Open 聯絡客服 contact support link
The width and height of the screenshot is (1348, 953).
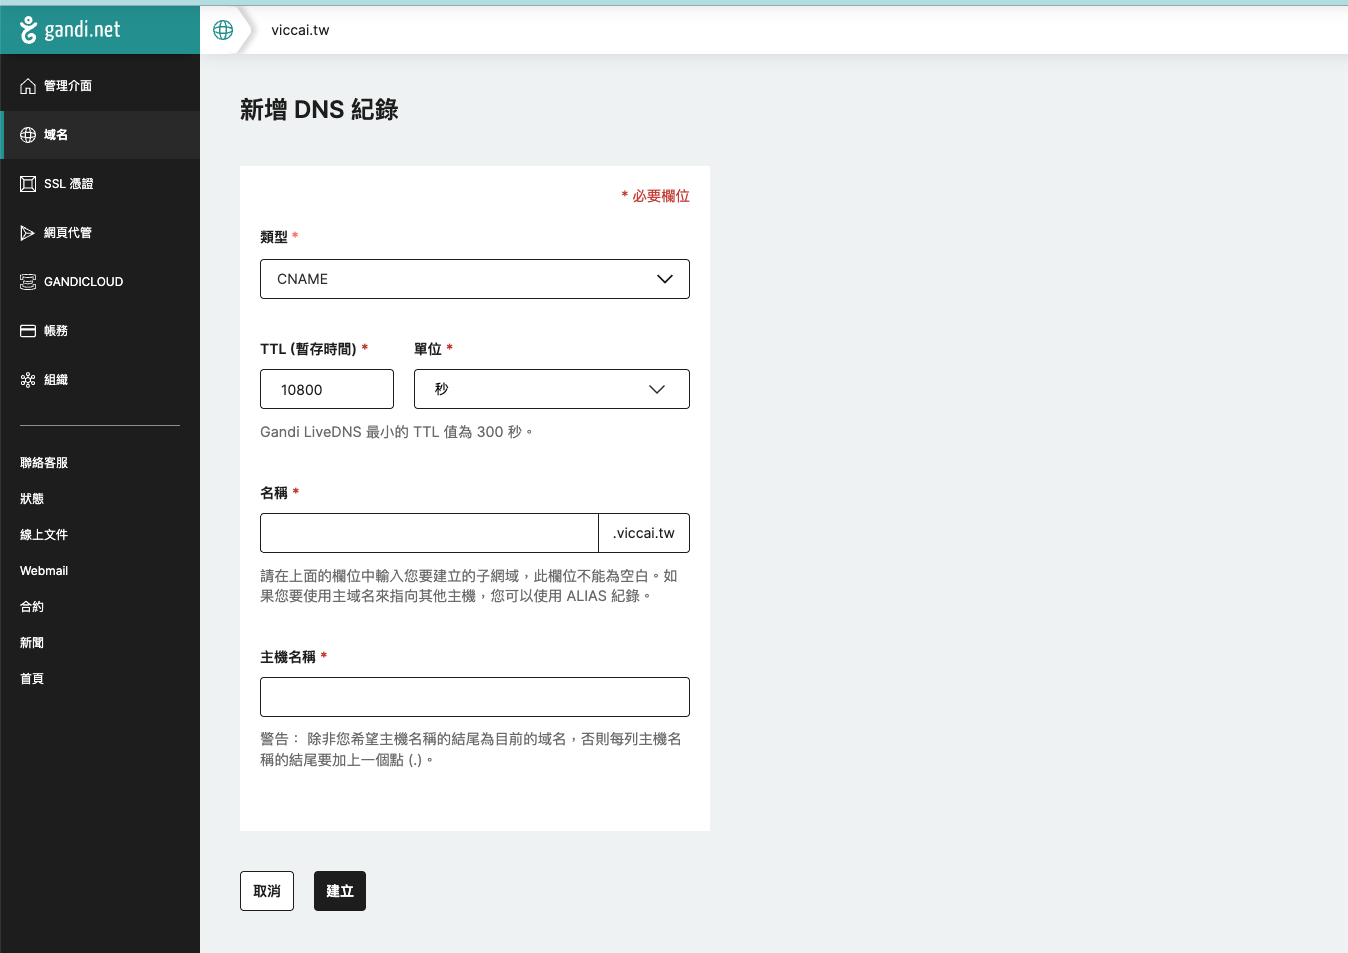coord(44,463)
